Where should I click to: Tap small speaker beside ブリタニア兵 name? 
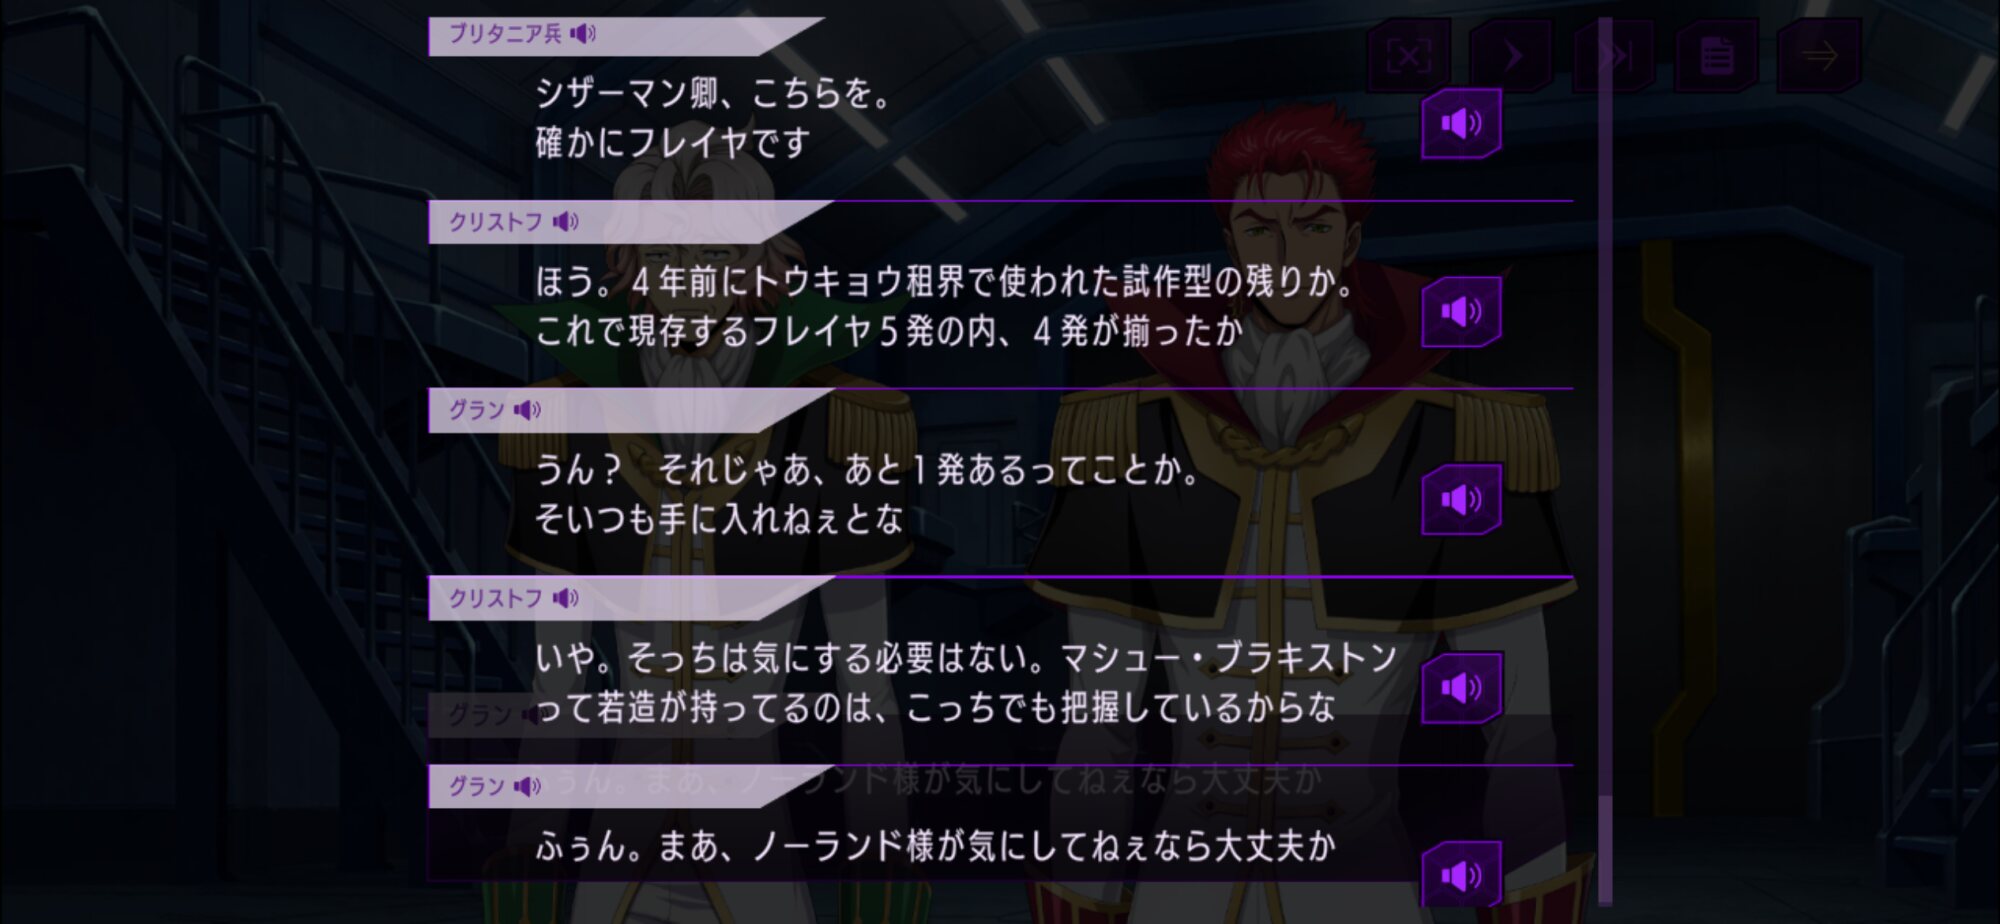point(583,34)
